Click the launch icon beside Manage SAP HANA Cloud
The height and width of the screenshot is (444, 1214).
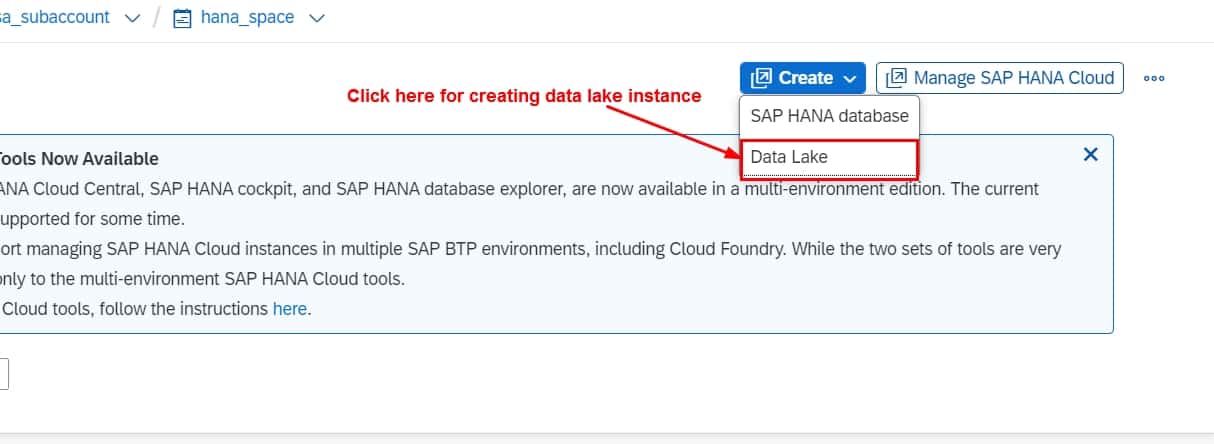coord(896,78)
